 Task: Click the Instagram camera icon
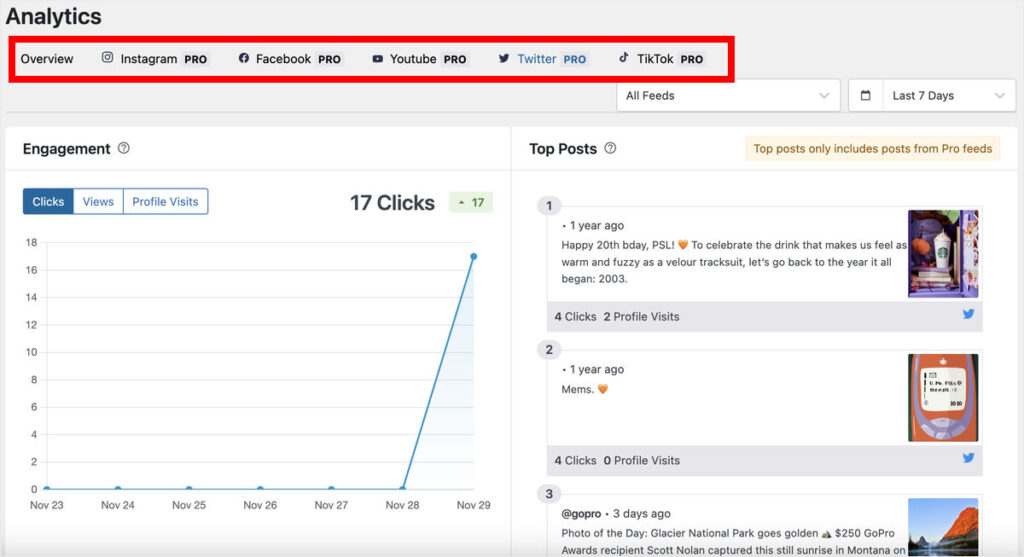click(107, 57)
